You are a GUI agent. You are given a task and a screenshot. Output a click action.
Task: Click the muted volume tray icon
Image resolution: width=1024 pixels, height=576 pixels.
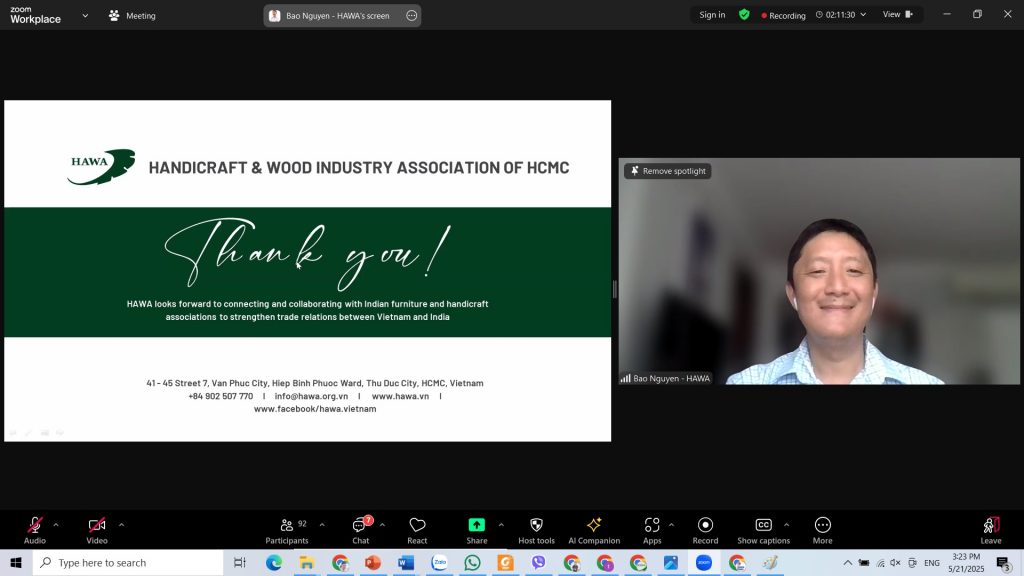pos(895,563)
